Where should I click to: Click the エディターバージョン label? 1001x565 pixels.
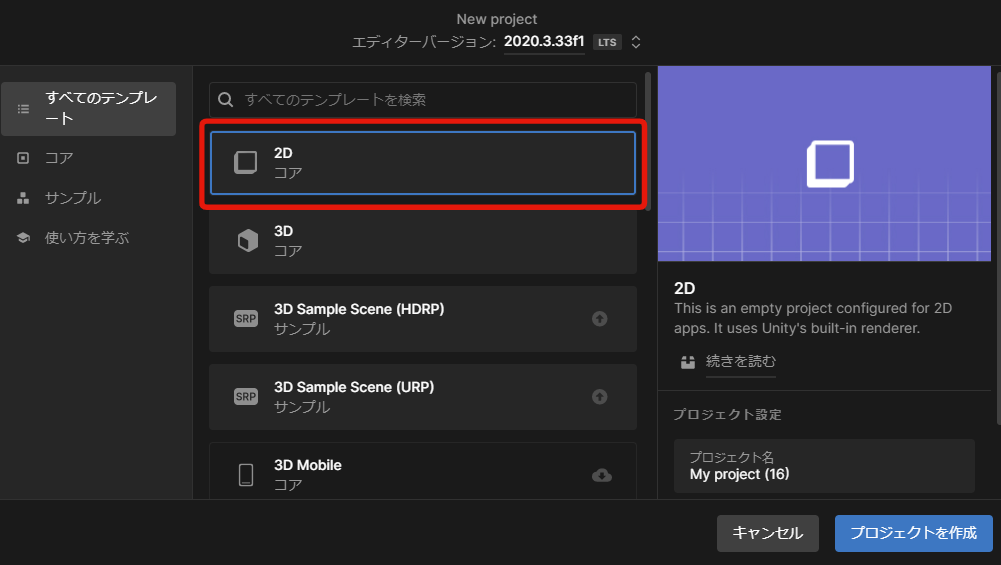coord(424,42)
